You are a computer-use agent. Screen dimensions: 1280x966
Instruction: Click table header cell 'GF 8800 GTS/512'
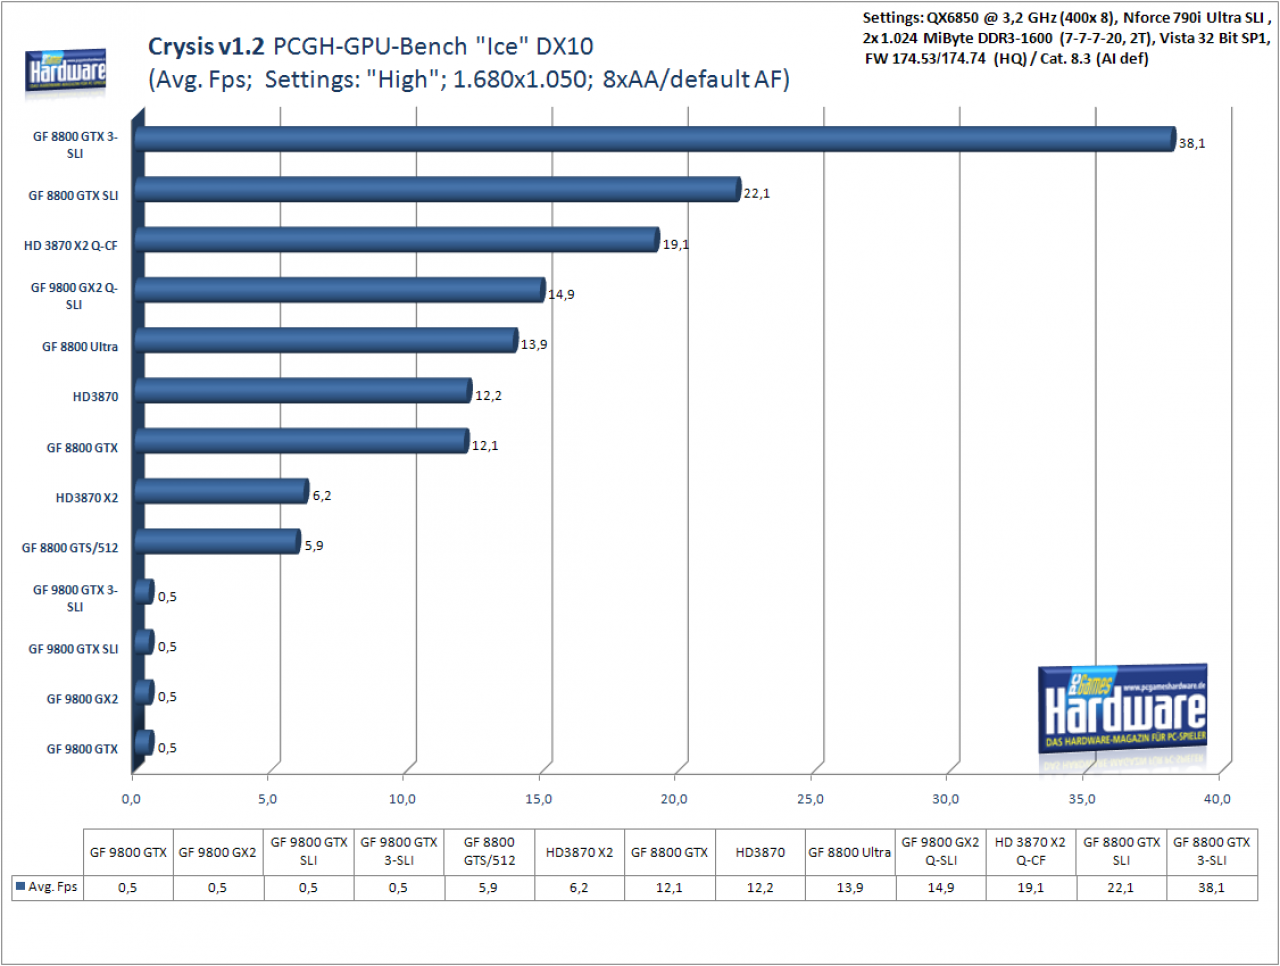point(489,852)
